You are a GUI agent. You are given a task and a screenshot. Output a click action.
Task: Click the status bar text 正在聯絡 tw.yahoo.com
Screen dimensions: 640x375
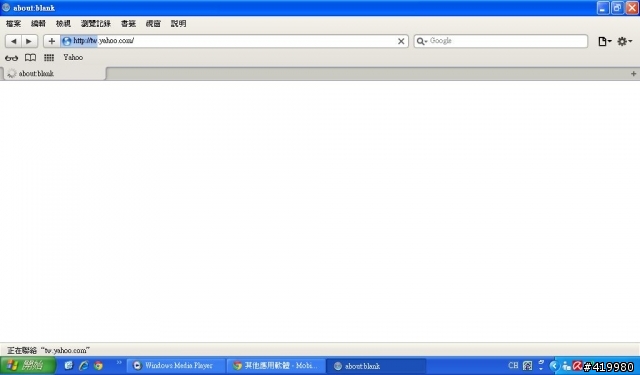point(49,350)
